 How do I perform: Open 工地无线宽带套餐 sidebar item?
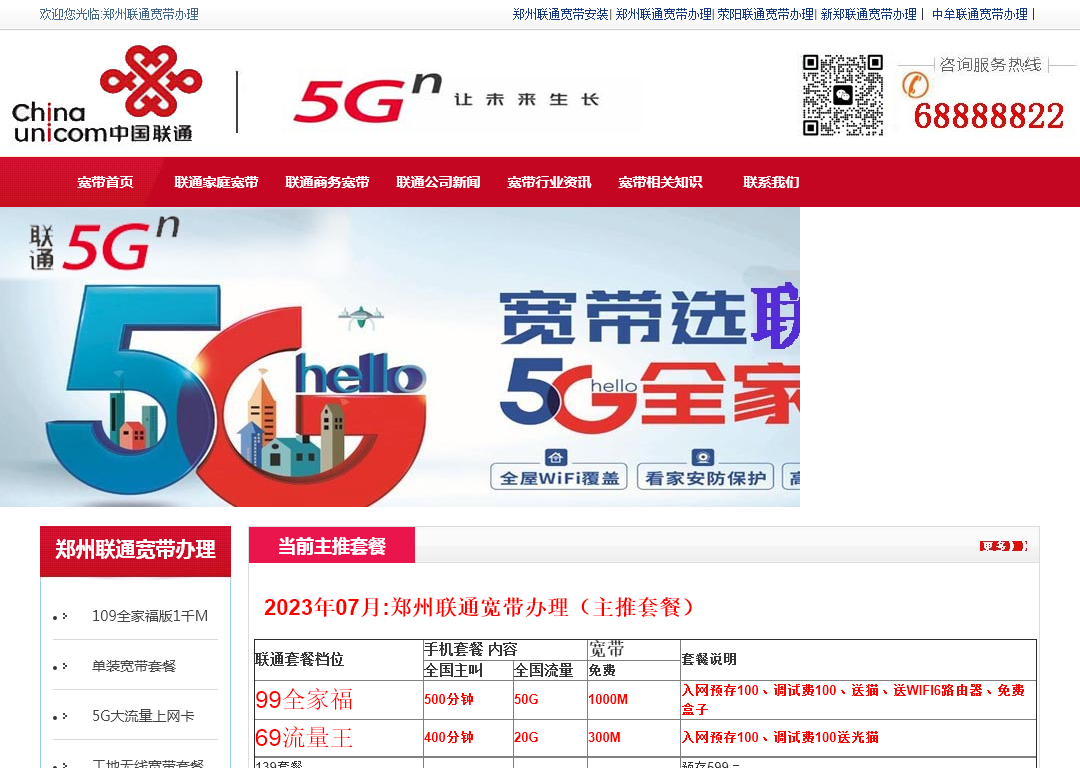click(x=147, y=763)
